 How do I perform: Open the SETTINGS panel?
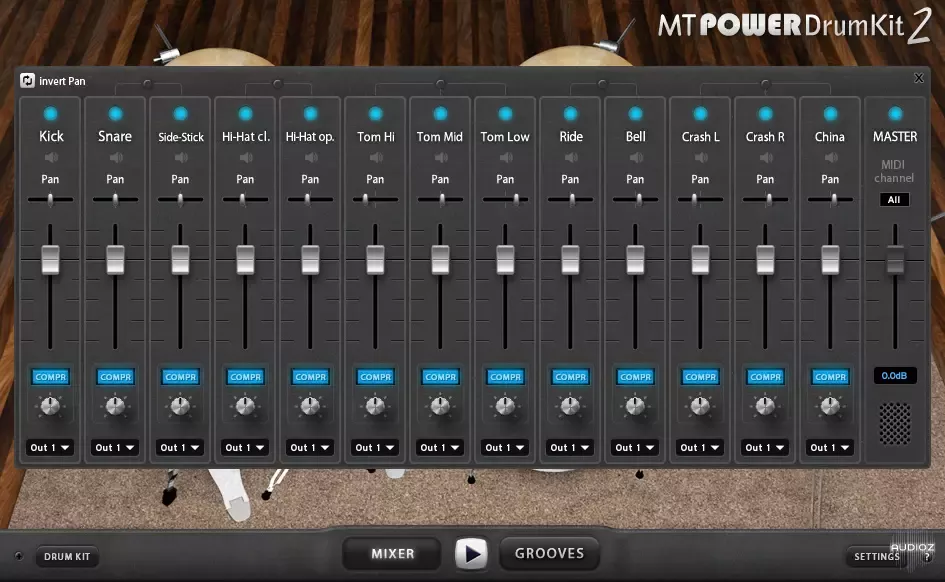(x=877, y=557)
